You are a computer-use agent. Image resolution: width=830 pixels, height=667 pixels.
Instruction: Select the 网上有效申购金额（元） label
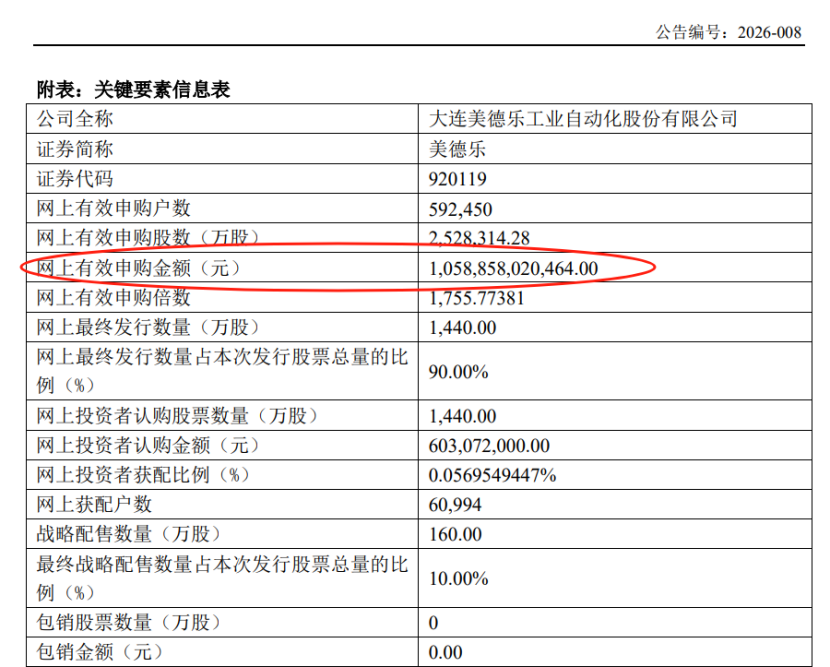click(x=139, y=268)
